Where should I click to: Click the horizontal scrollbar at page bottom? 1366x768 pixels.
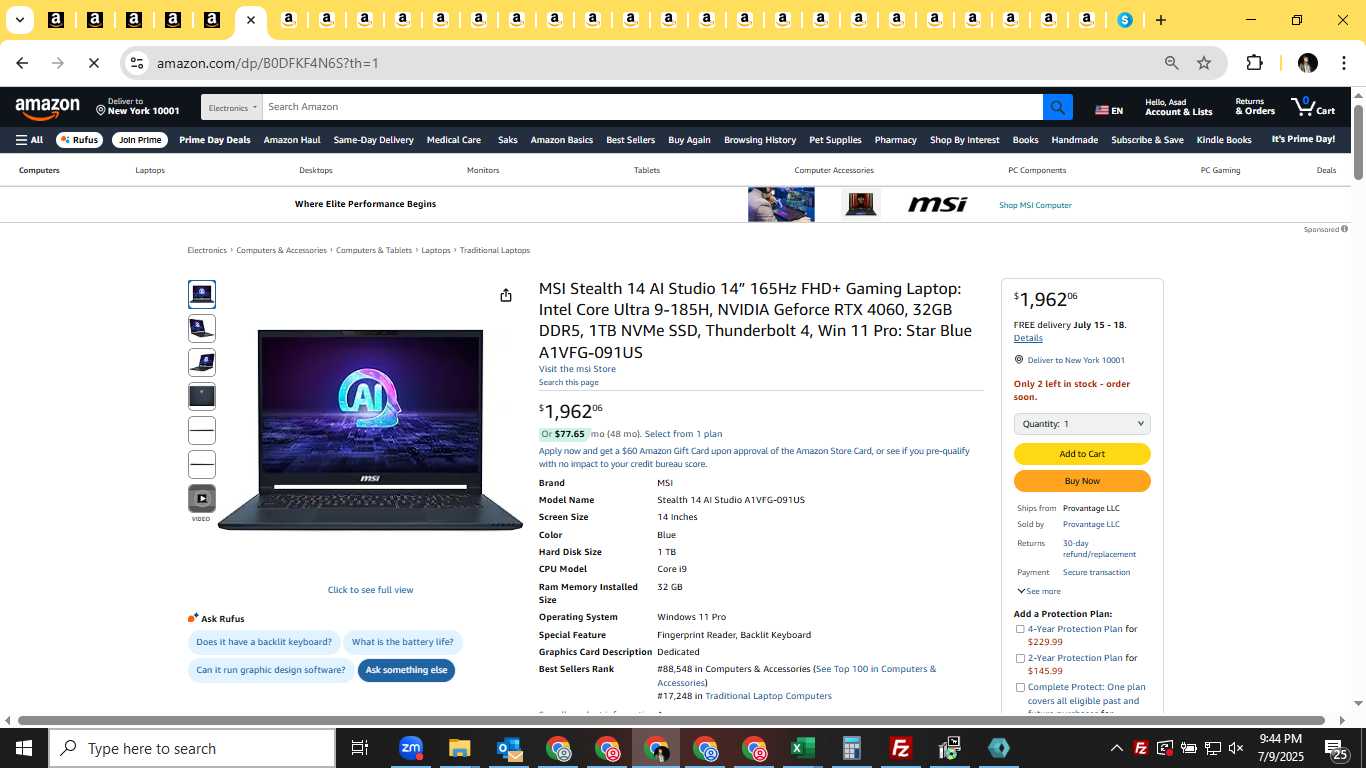(671, 720)
